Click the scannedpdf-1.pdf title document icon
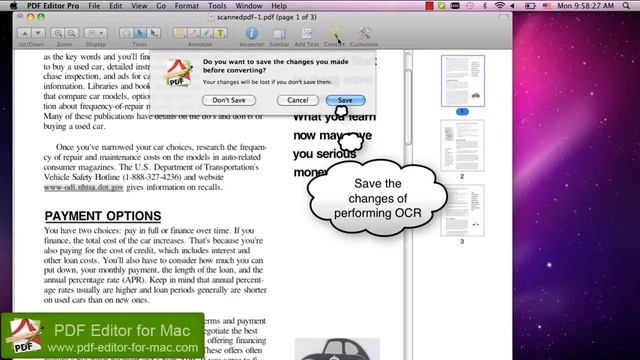 [211, 17]
